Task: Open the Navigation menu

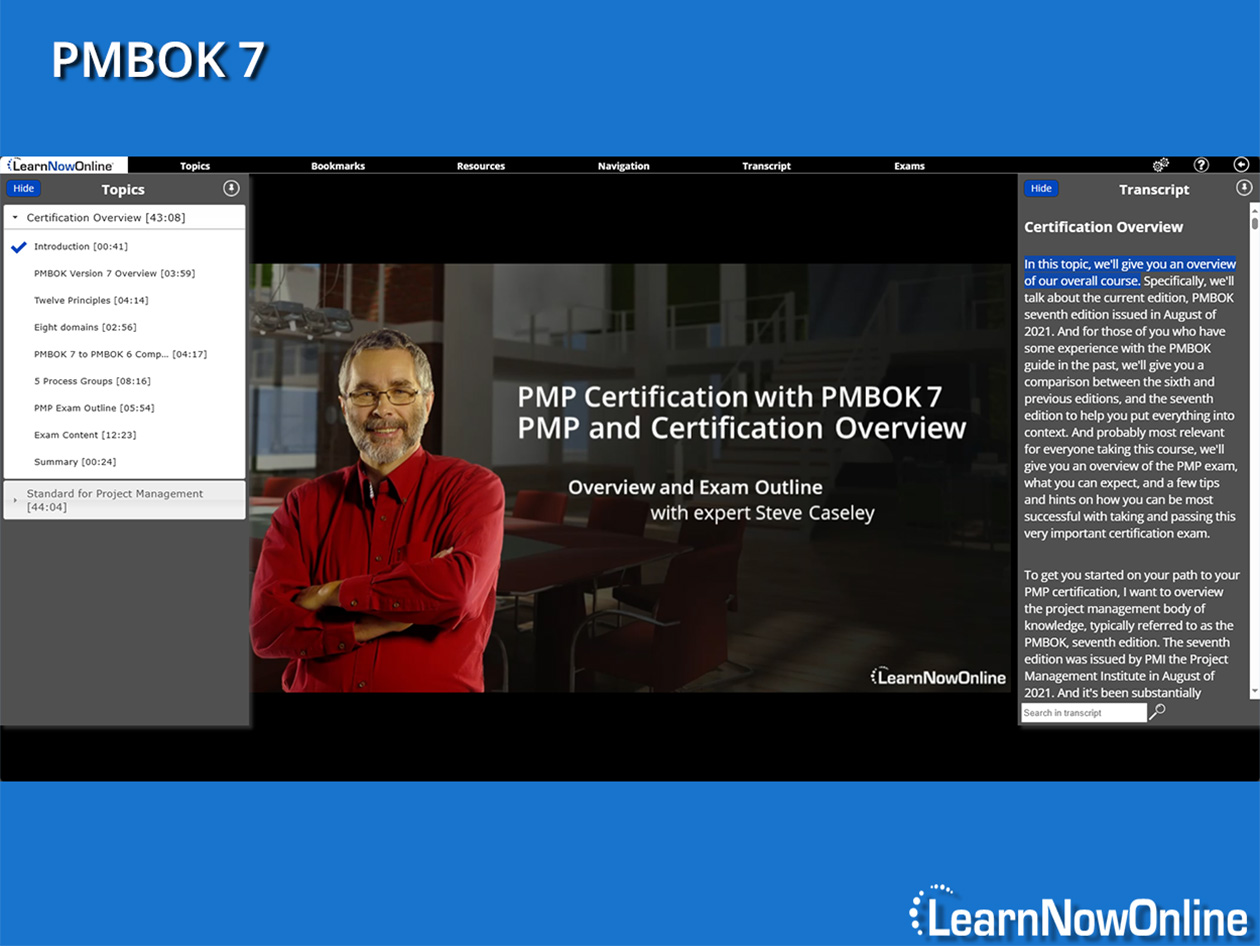Action: (x=624, y=166)
